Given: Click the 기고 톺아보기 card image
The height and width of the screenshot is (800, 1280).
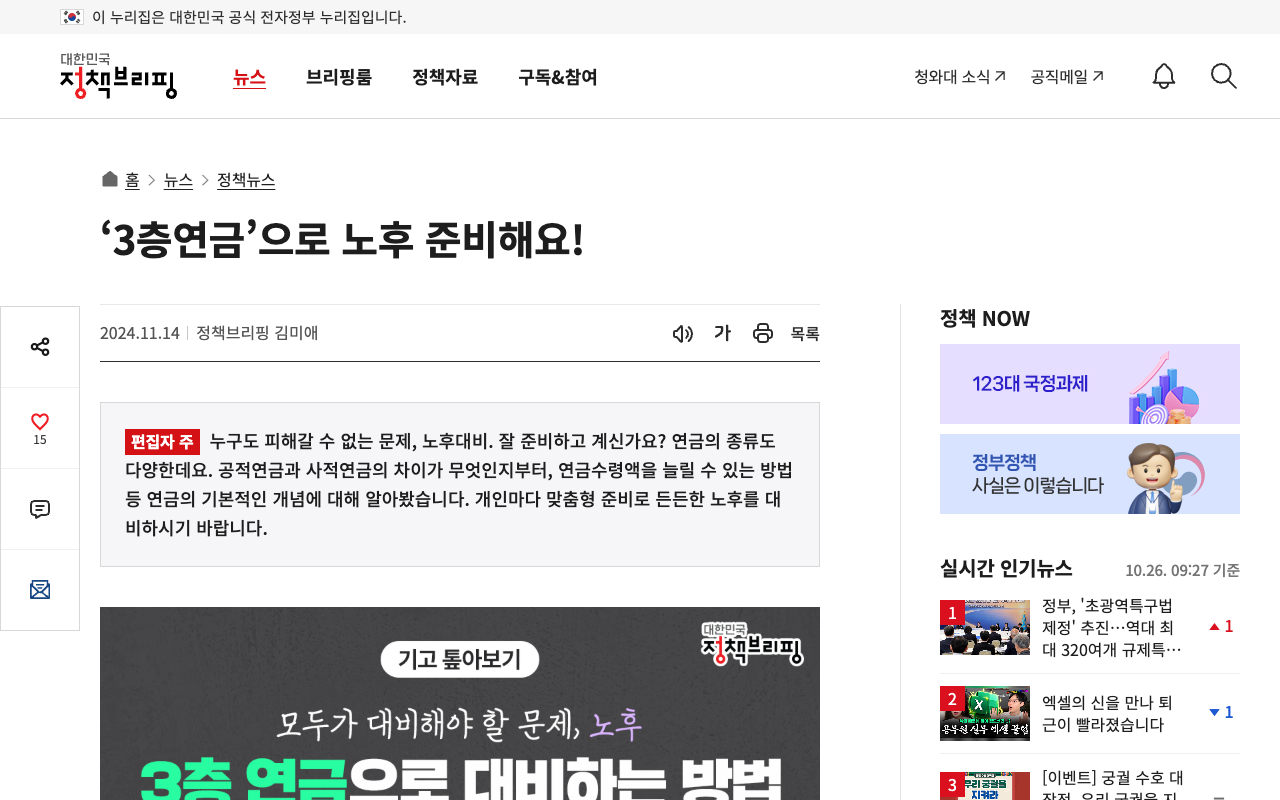Looking at the screenshot, I should tap(460, 703).
